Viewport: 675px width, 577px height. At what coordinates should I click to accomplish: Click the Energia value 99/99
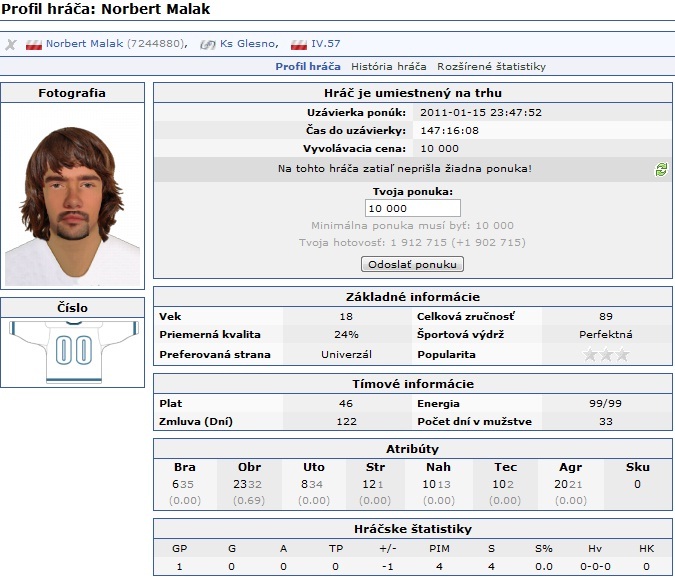606,403
